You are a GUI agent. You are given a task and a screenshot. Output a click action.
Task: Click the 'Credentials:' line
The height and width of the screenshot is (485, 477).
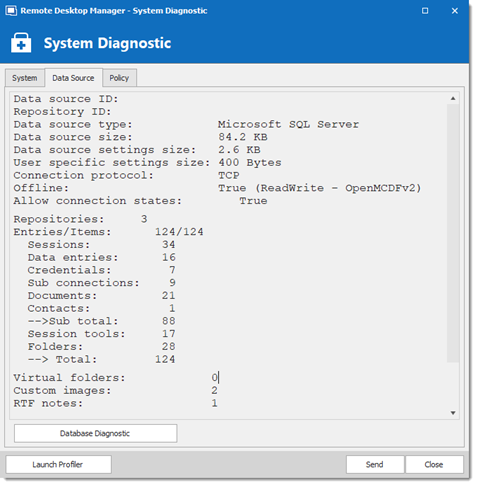point(101,270)
